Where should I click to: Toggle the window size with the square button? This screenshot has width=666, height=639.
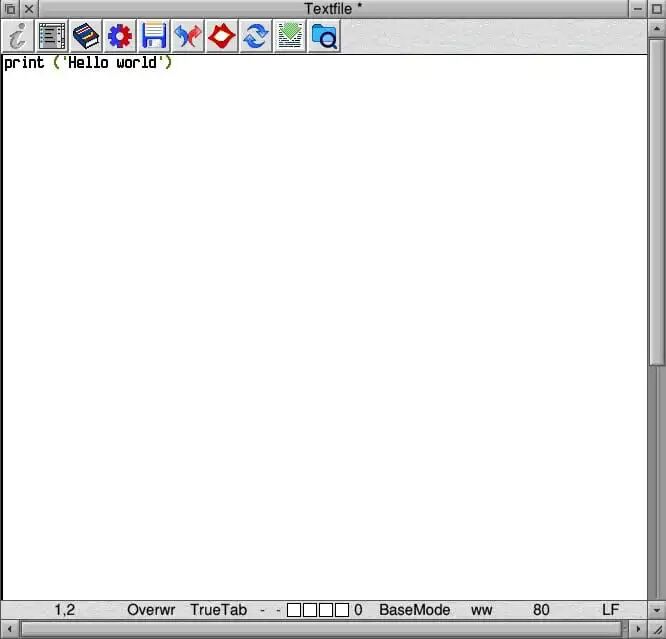click(657, 9)
